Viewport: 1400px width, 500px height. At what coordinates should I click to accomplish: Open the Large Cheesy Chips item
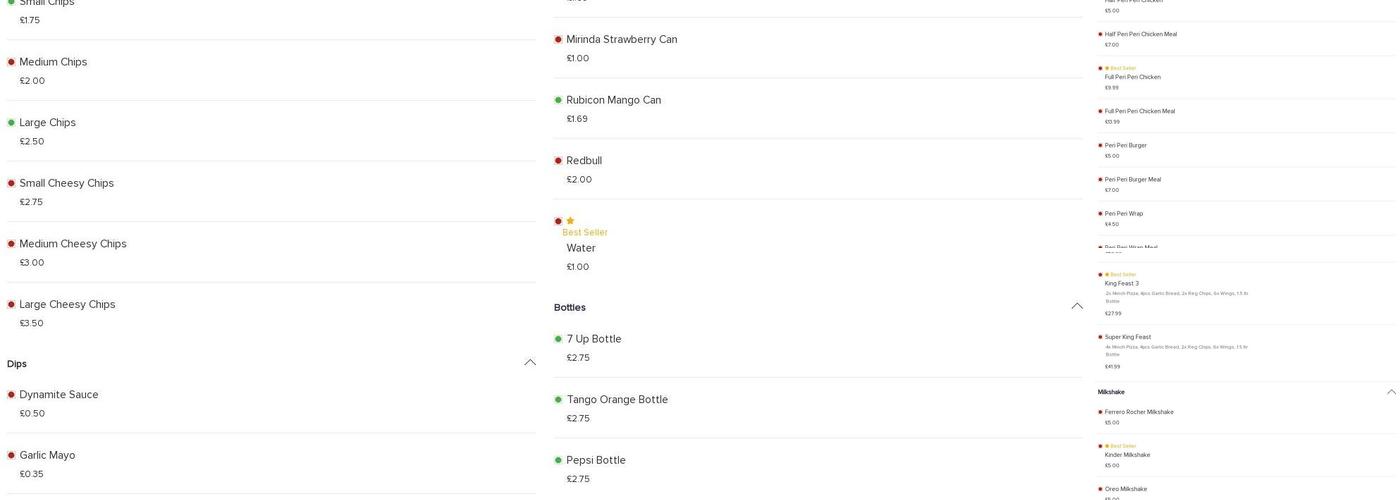pyautogui.click(x=67, y=305)
